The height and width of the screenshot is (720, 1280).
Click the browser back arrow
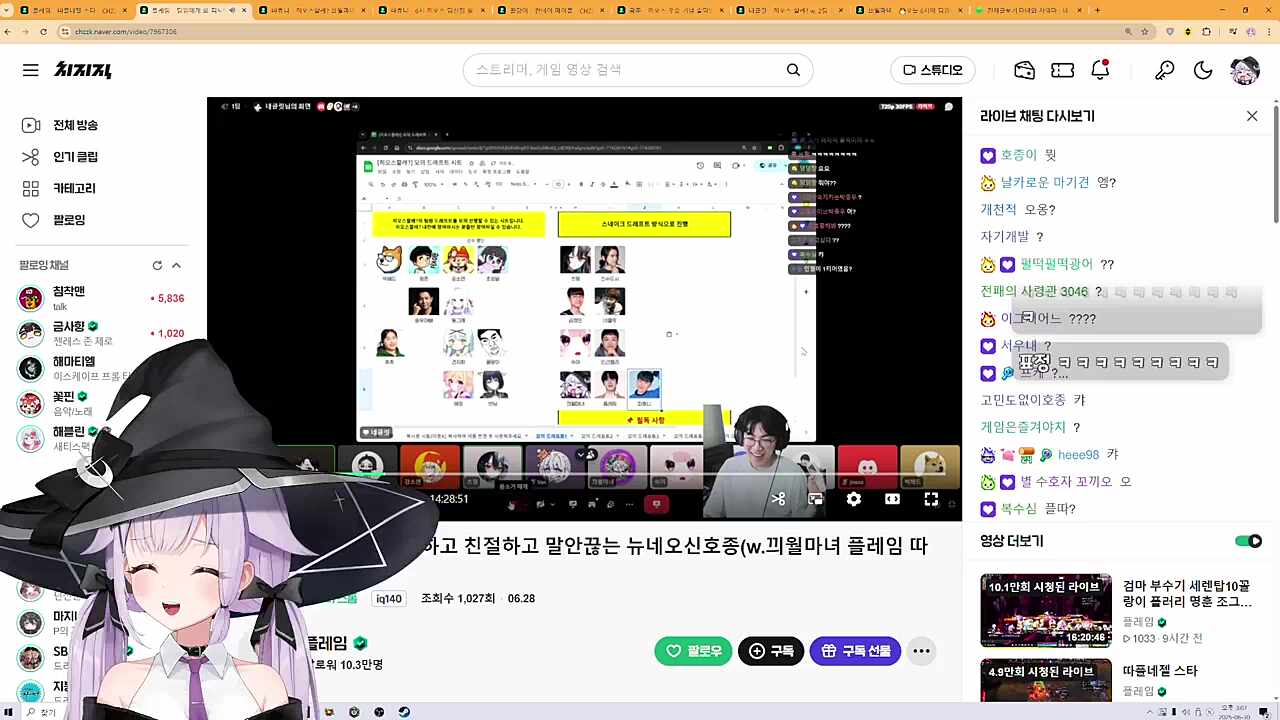tap(8, 32)
